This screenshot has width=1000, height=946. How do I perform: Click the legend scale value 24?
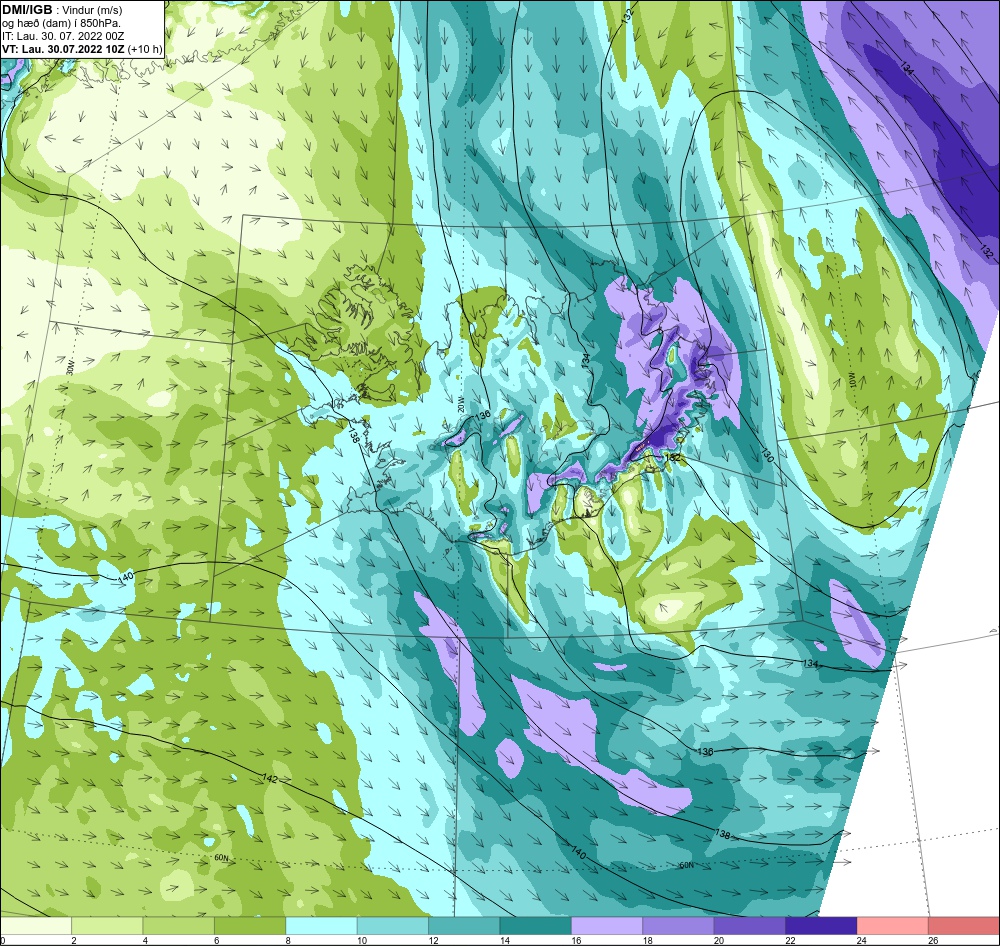pos(862,940)
